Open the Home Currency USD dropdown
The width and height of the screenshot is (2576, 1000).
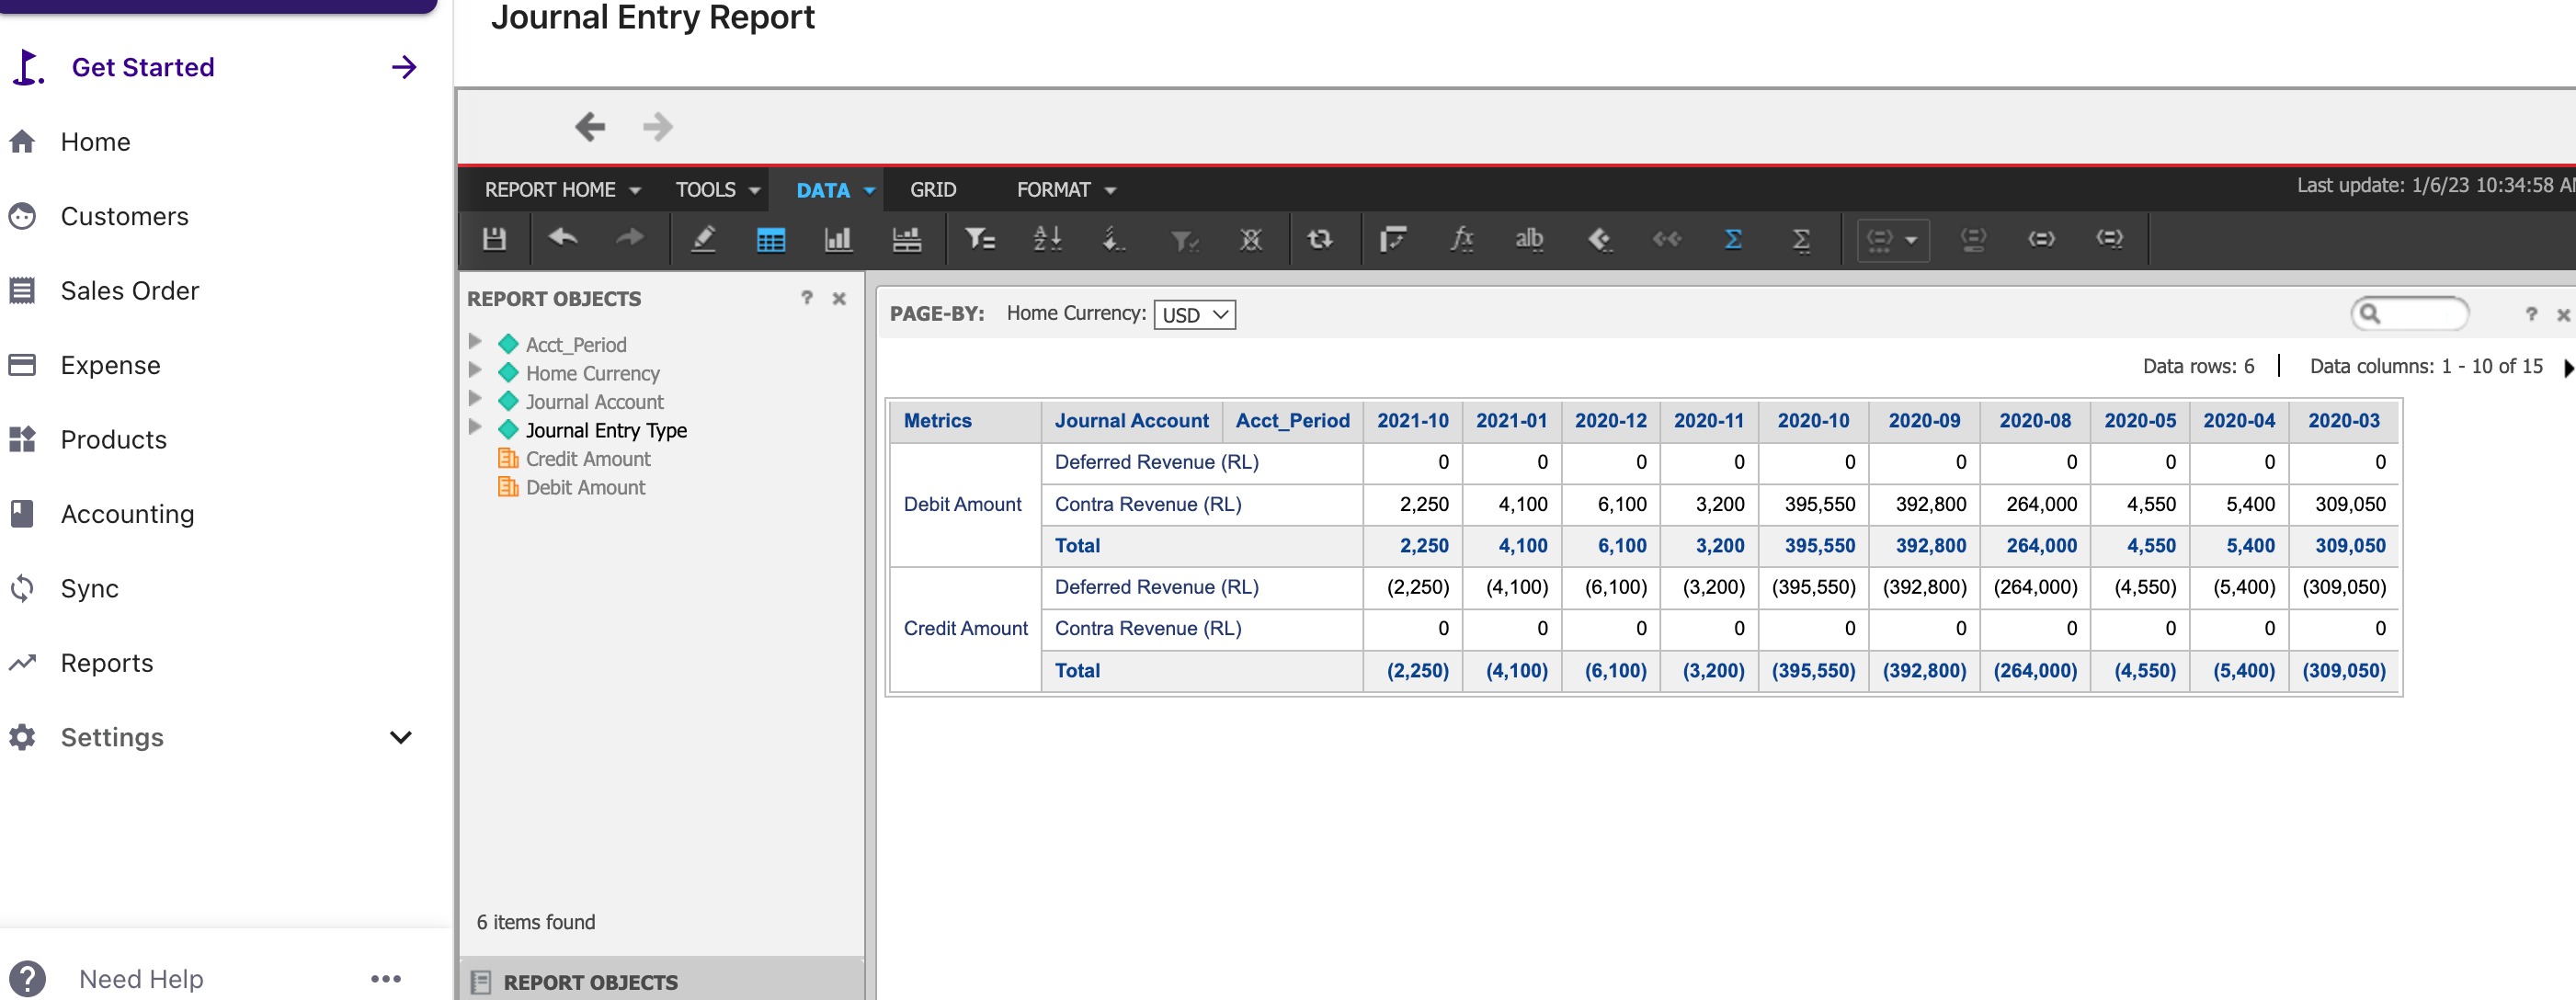coord(1194,315)
